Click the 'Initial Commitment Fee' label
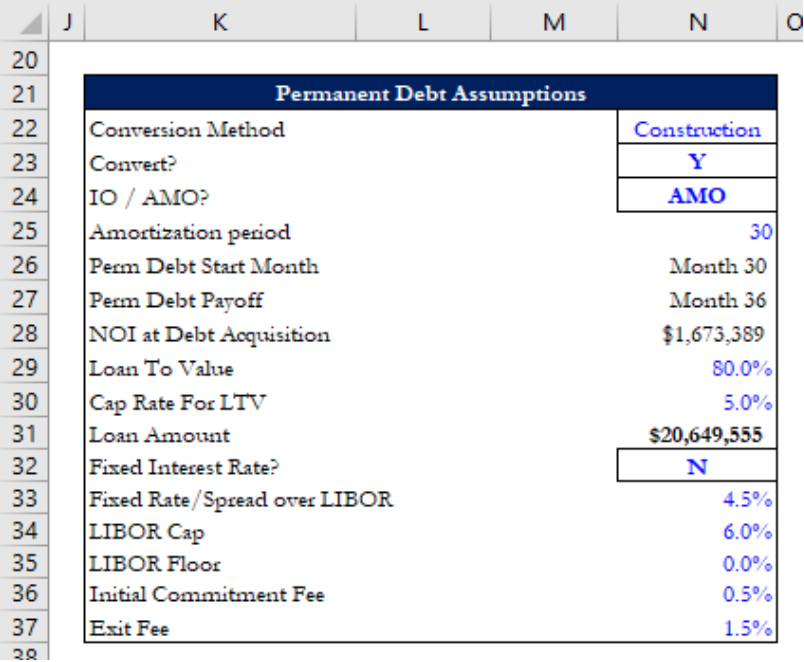The image size is (804, 662). 207,594
